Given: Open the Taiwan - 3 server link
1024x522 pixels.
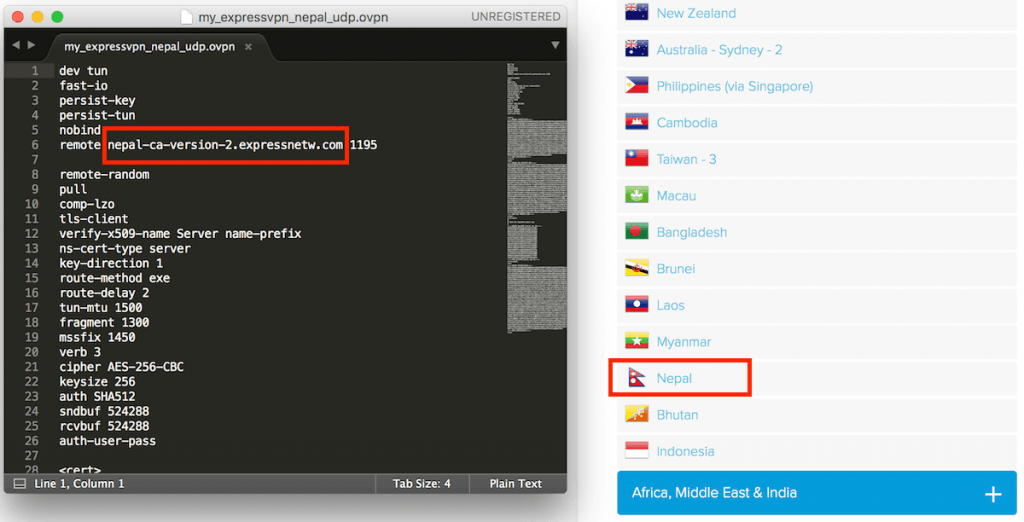Looking at the screenshot, I should point(686,159).
